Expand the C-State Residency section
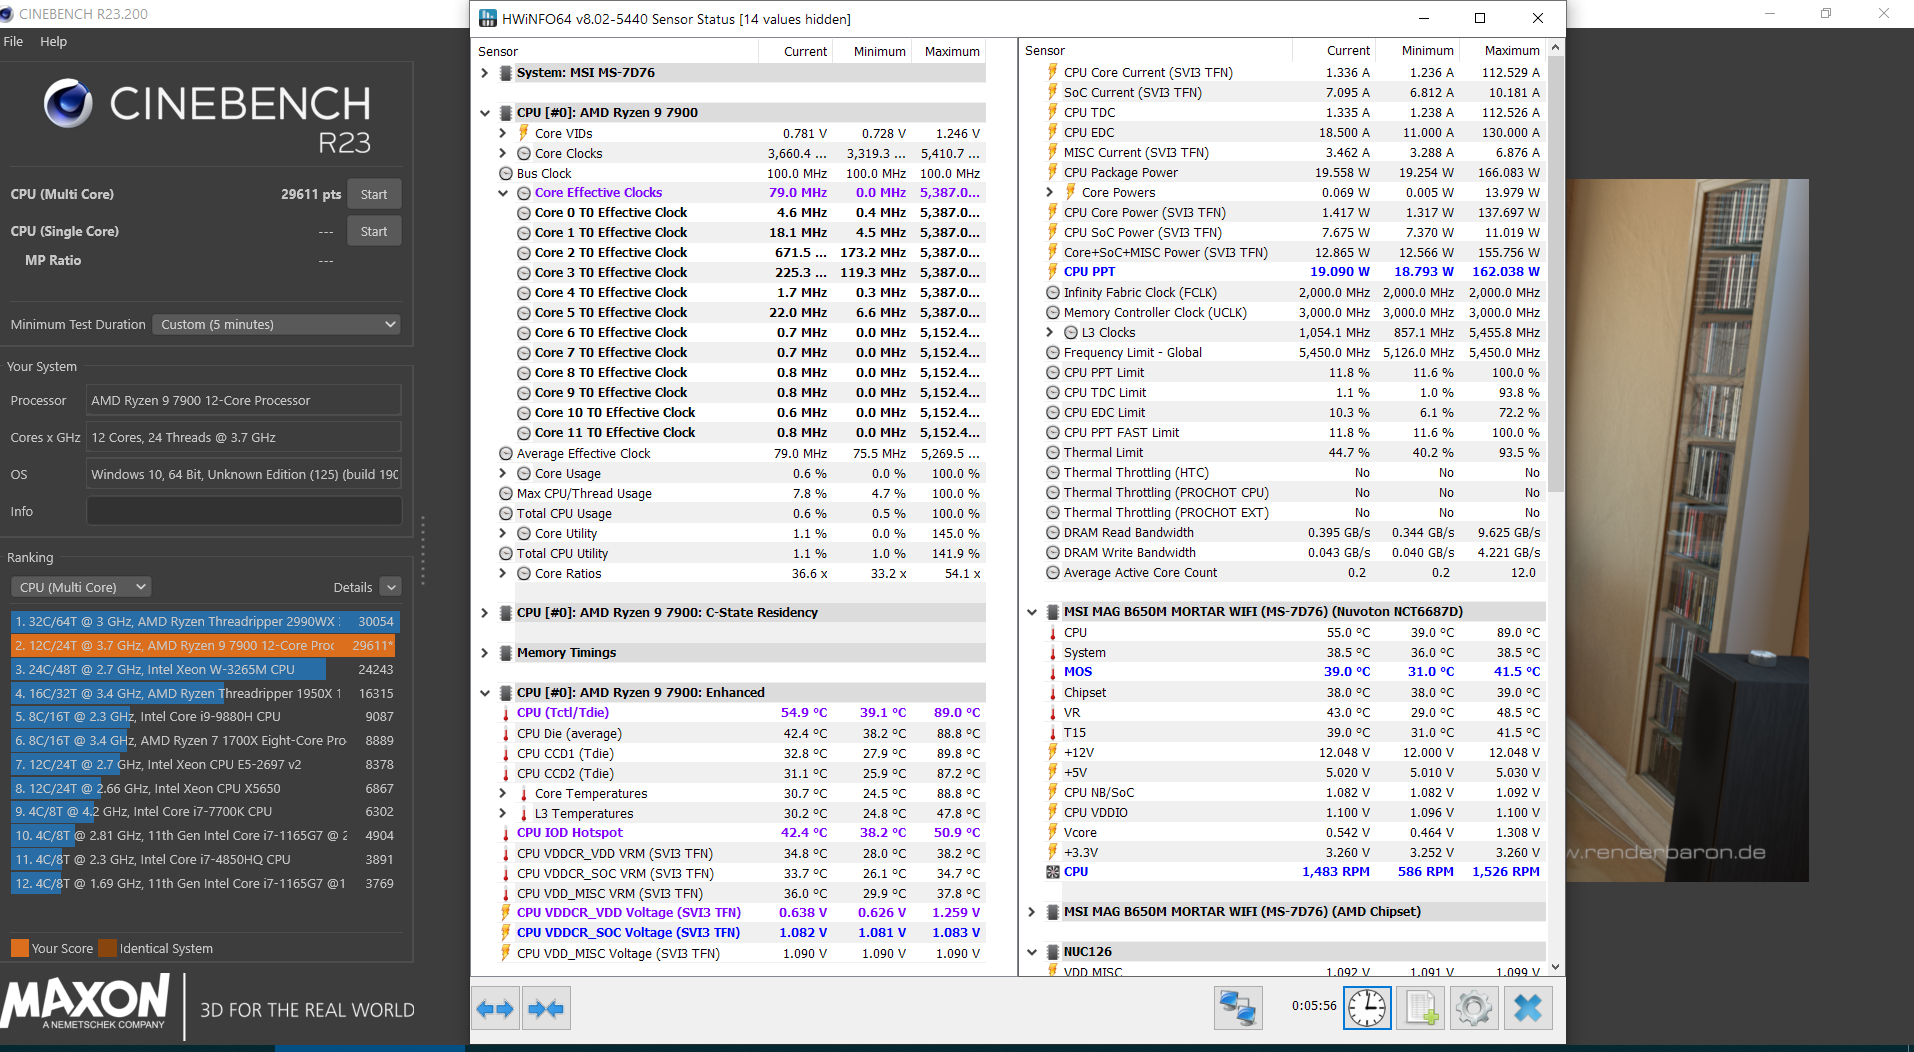1914x1052 pixels. [x=485, y=613]
